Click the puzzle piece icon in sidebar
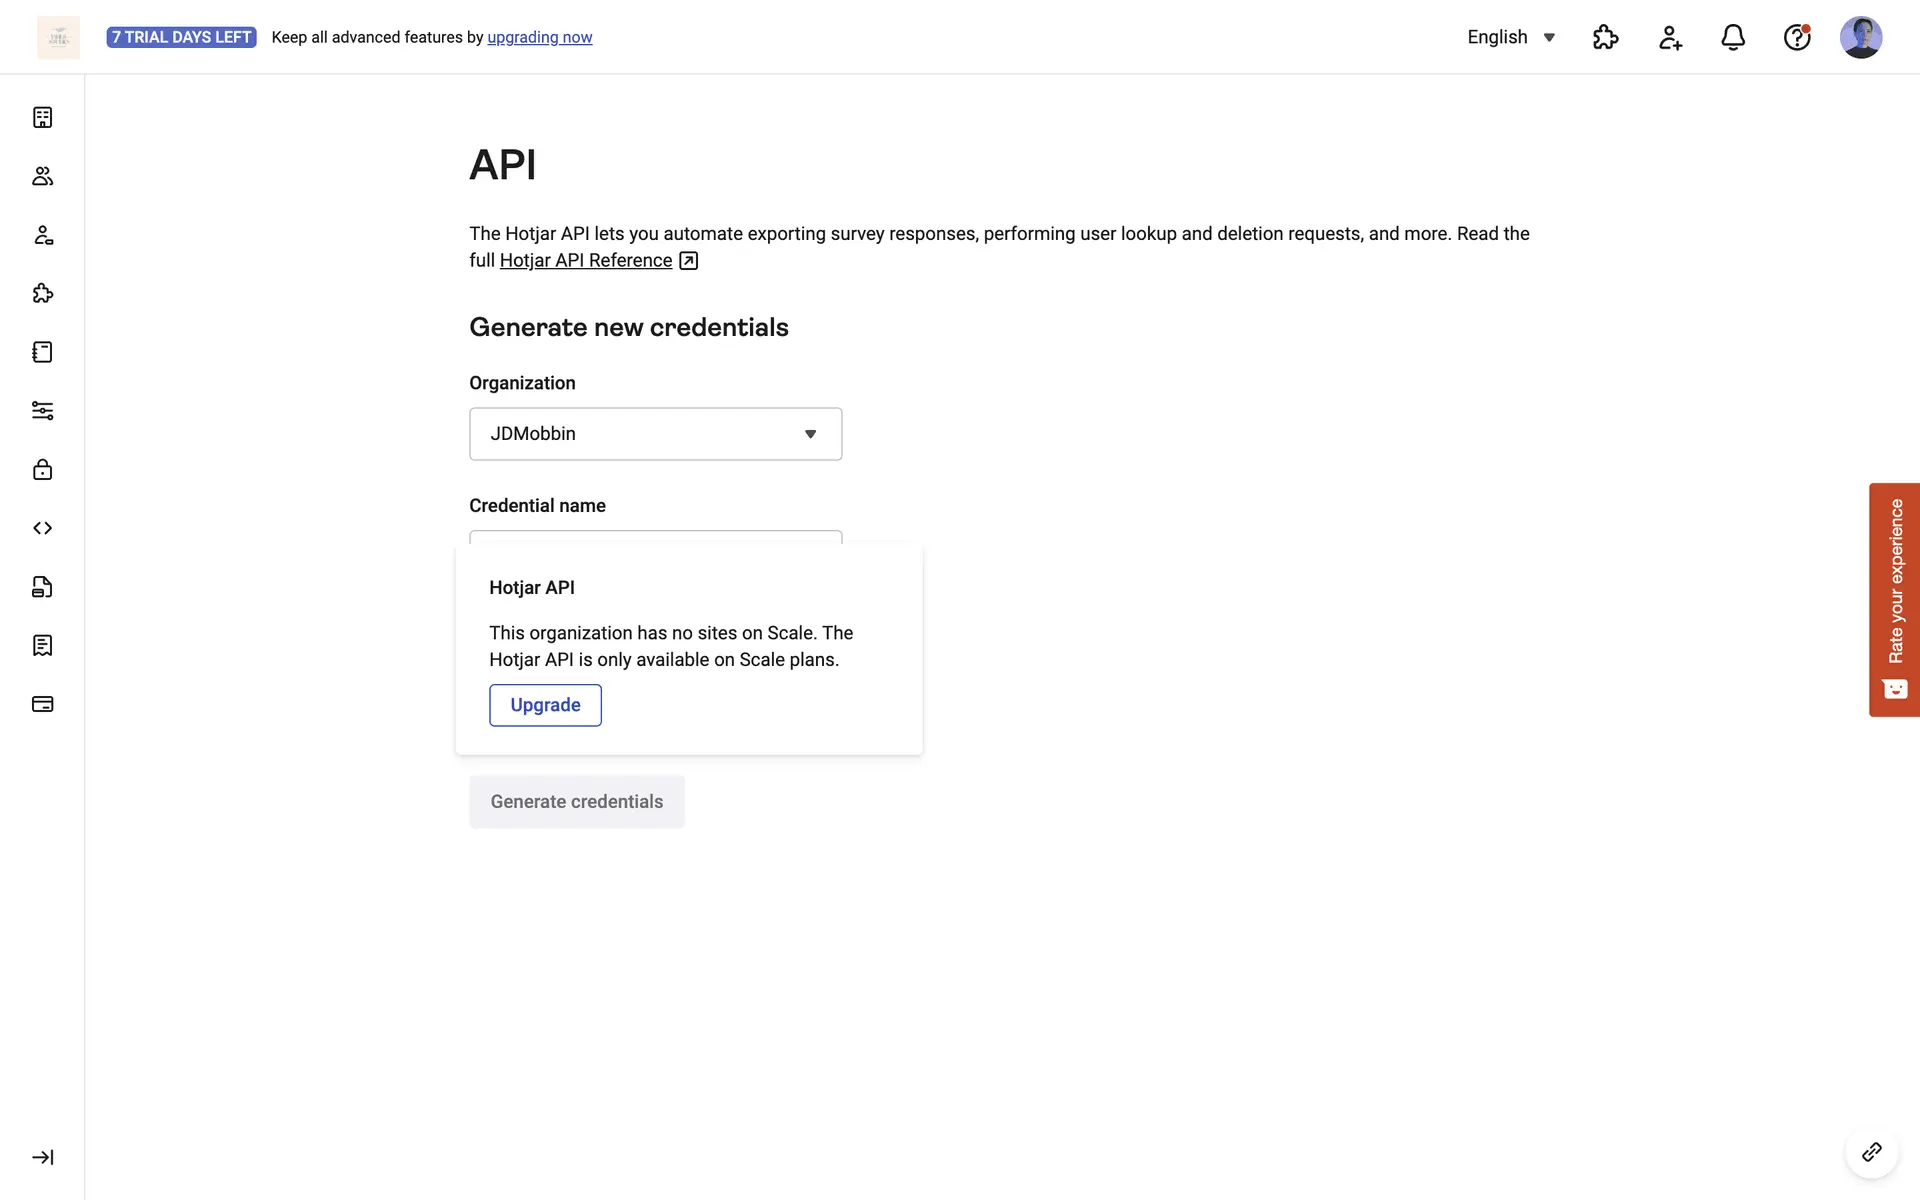 pyautogui.click(x=42, y=293)
